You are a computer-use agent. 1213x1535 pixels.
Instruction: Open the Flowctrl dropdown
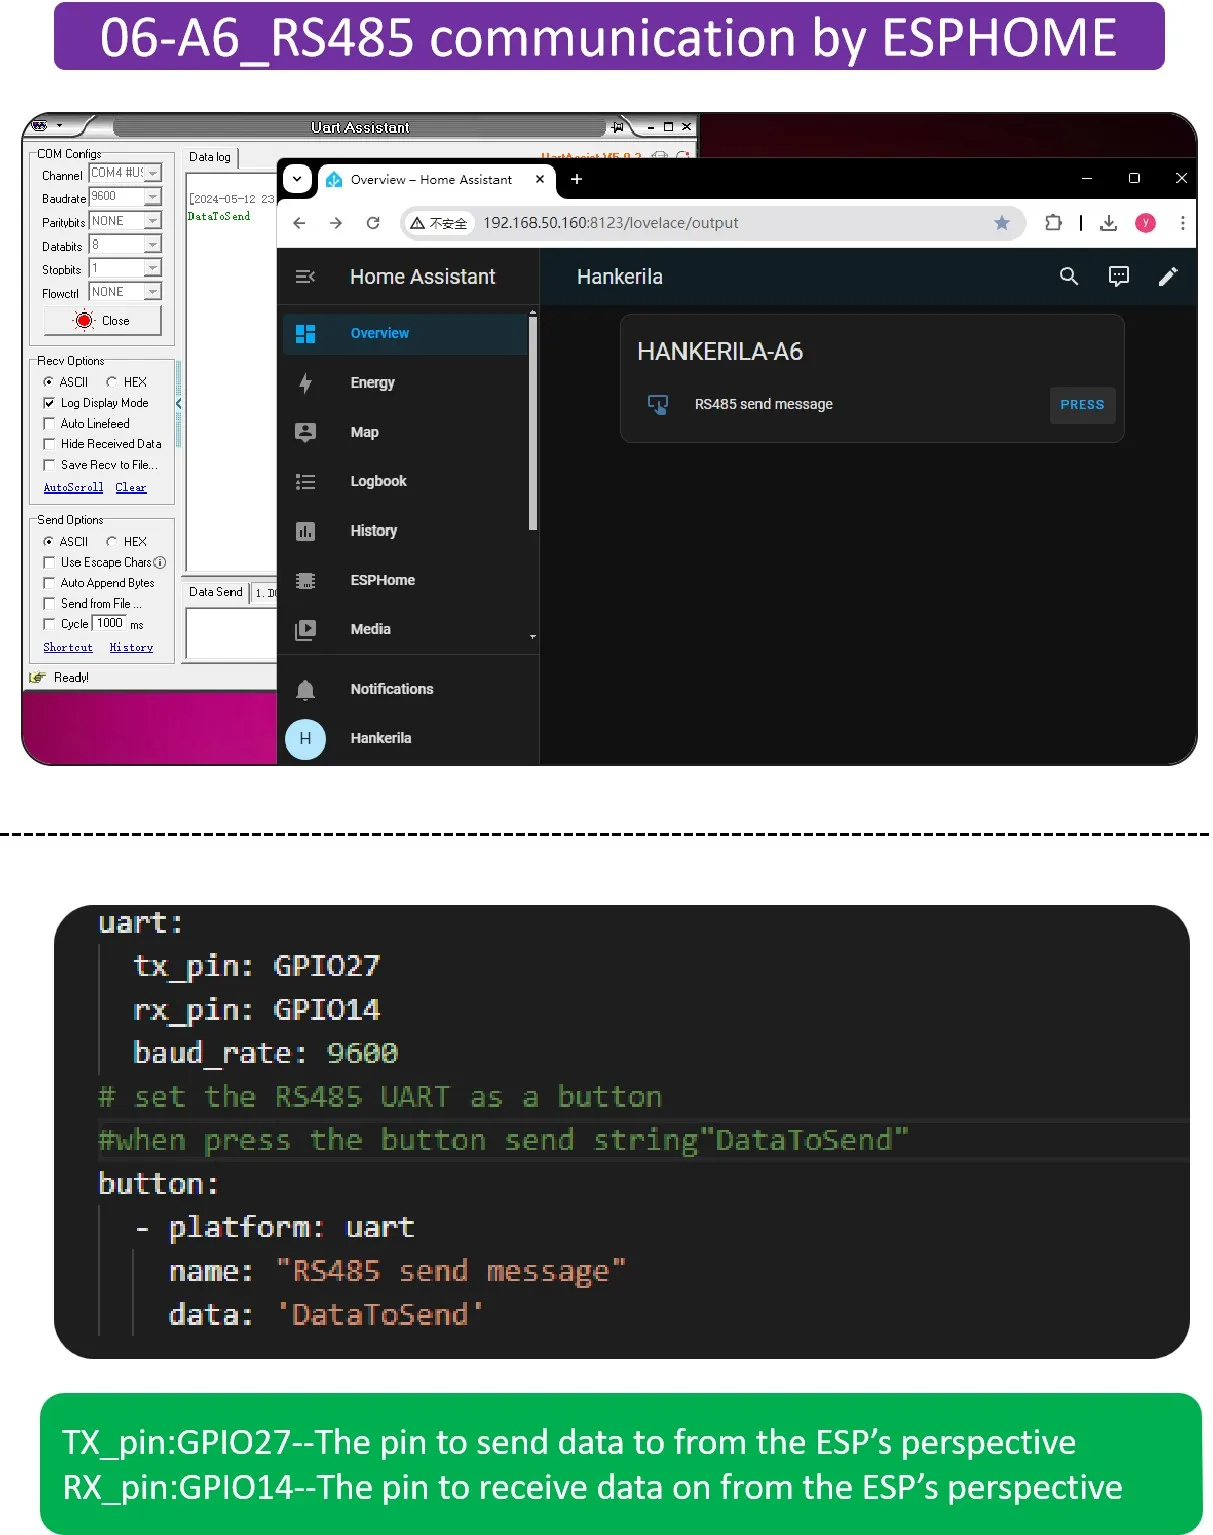[x=152, y=292]
